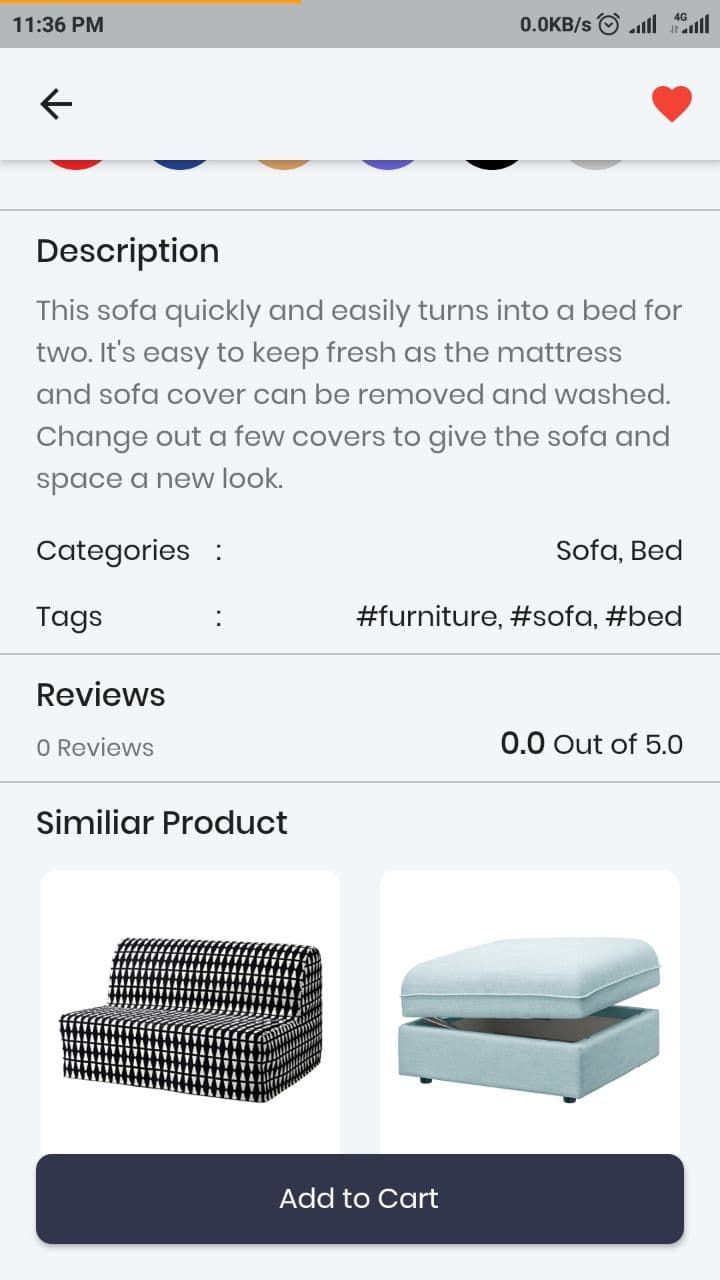
Task: Click the "Sofa, Bed" categories value
Action: pos(619,551)
